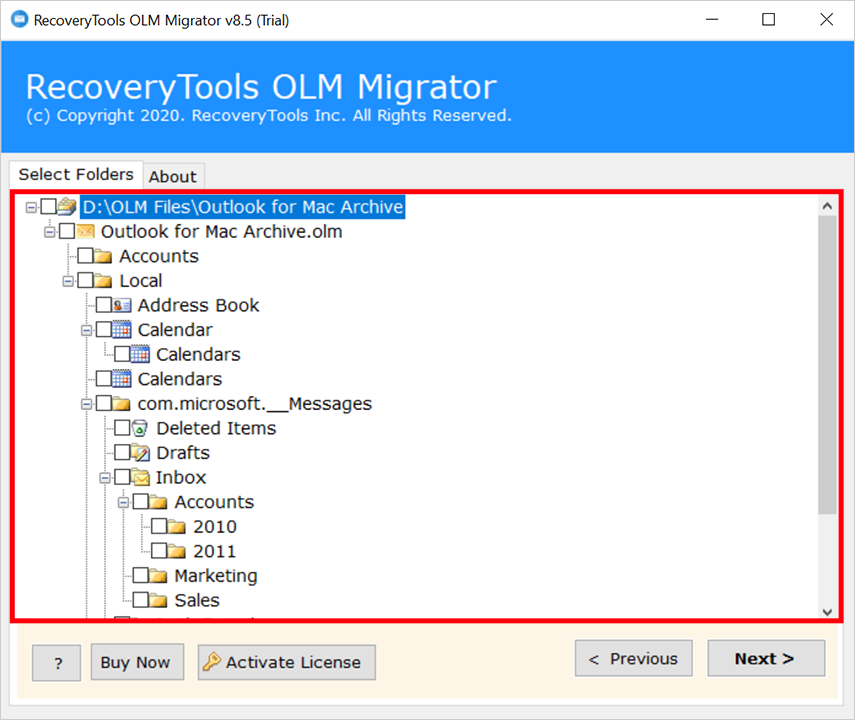Collapse the Outlook for Mac Archive.olm node
Screen dimensions: 855x720
tap(50, 232)
